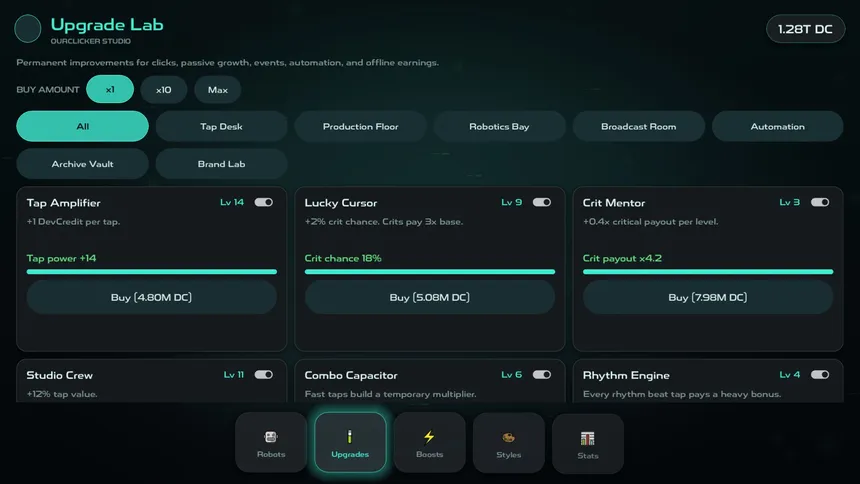Image resolution: width=860 pixels, height=484 pixels.
Task: Filter by Broadcast Room category
Action: (x=638, y=126)
